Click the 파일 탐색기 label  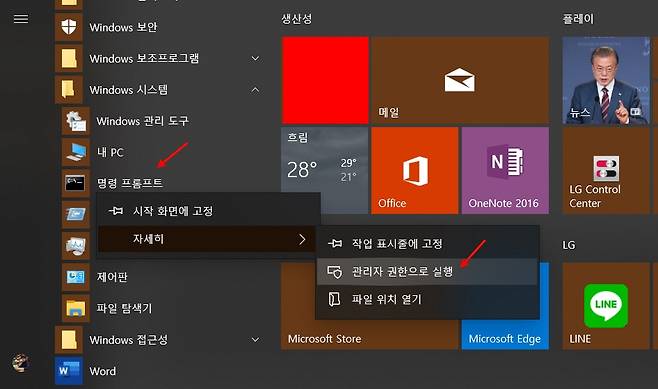point(124,308)
